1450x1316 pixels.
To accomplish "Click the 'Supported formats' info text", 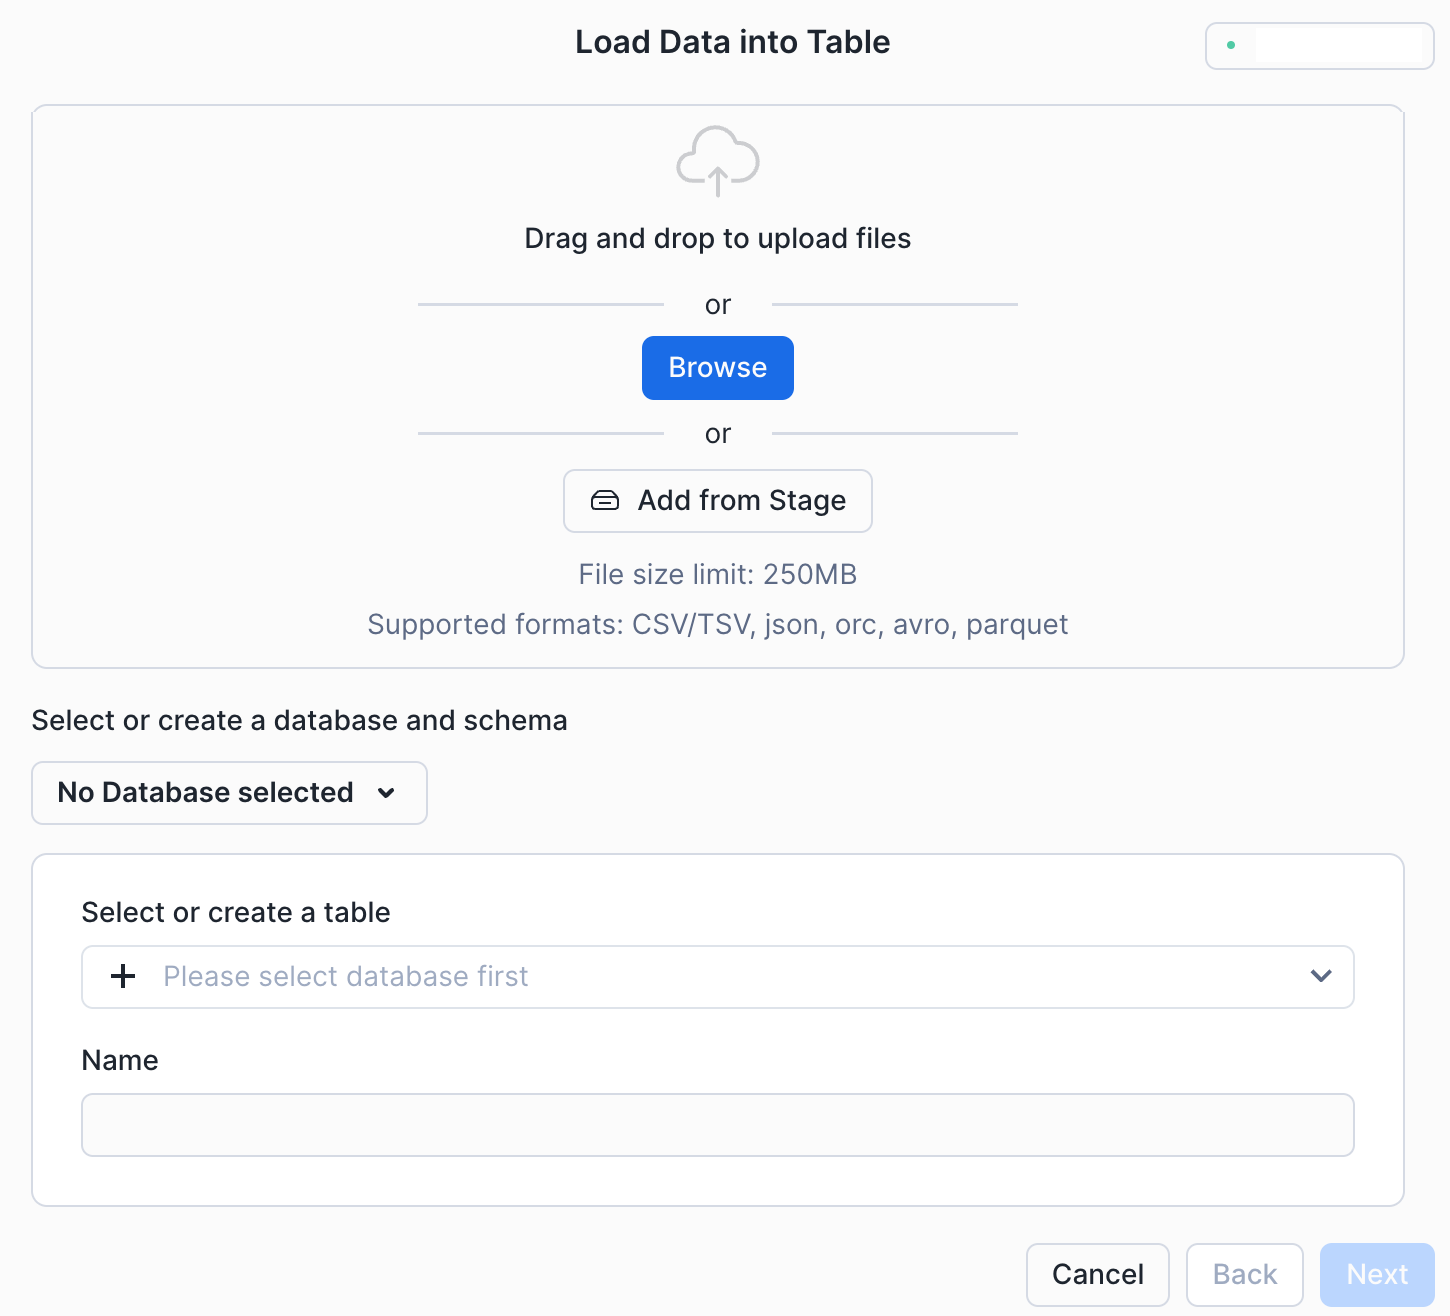I will 718,625.
